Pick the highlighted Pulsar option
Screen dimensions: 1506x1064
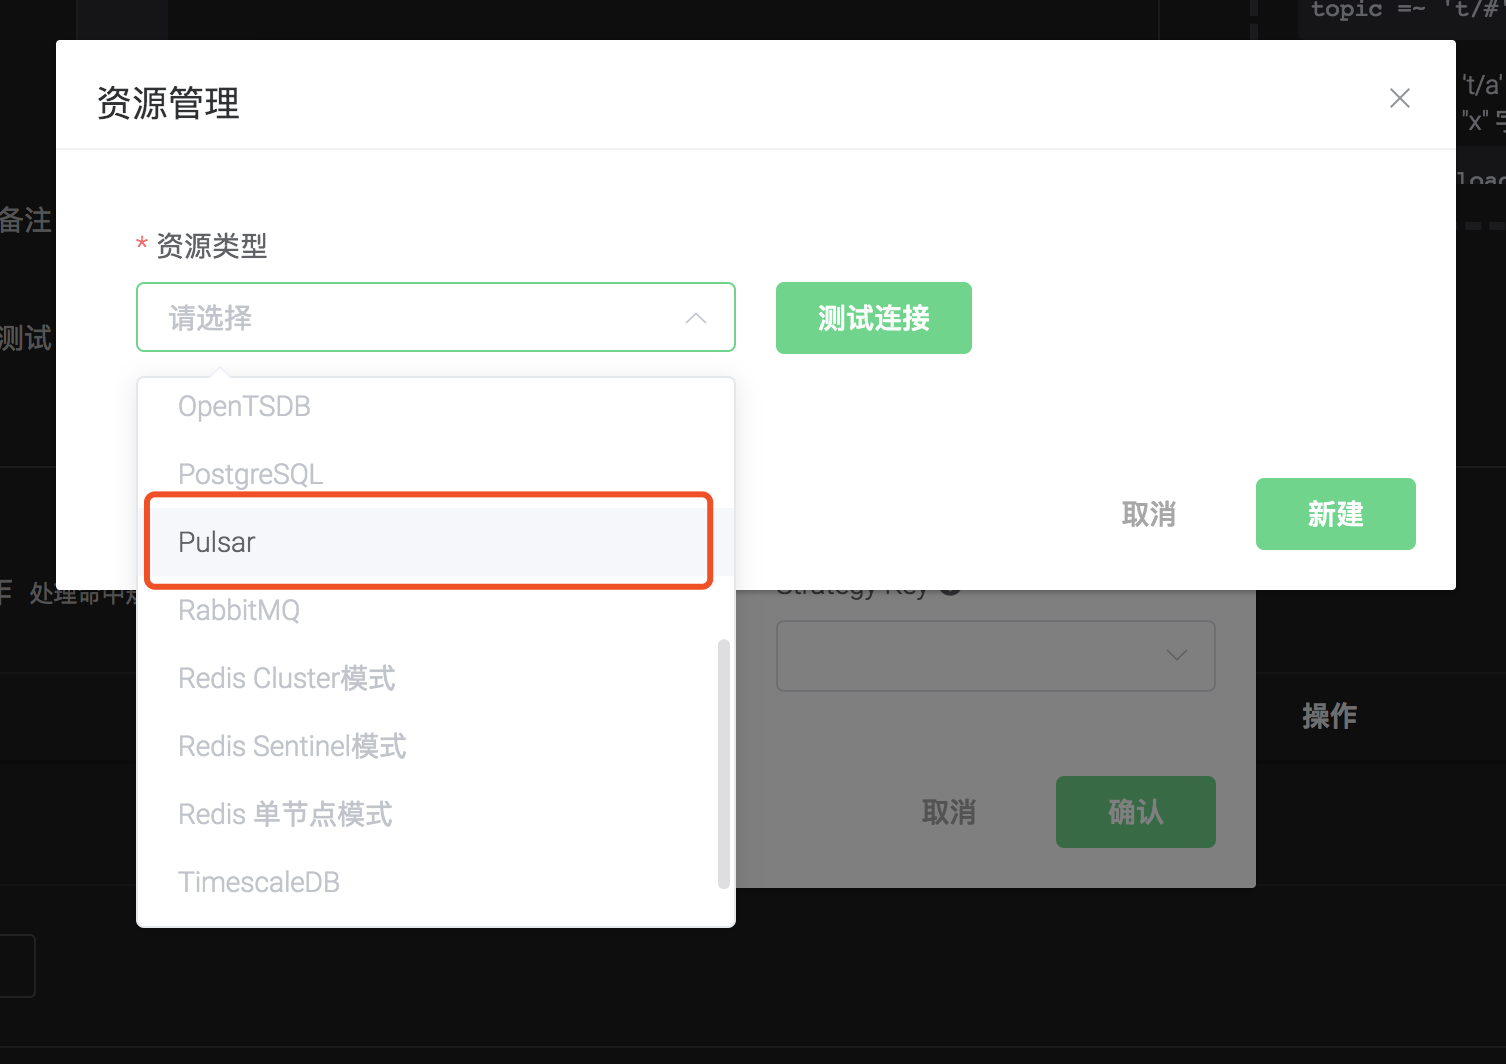(x=217, y=542)
